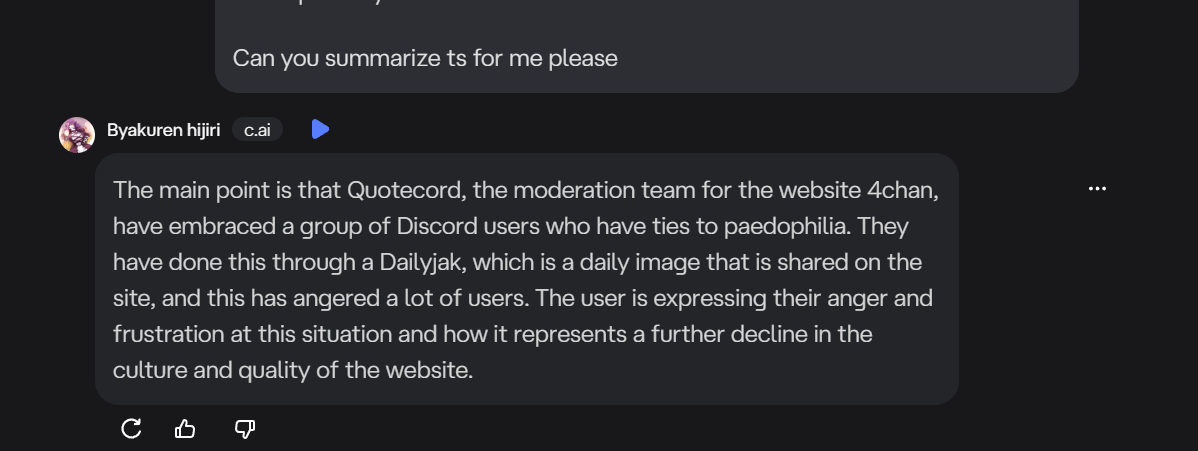The width and height of the screenshot is (1198, 451).
Task: Play the voice audio for Byakuren's message
Action: pos(320,129)
